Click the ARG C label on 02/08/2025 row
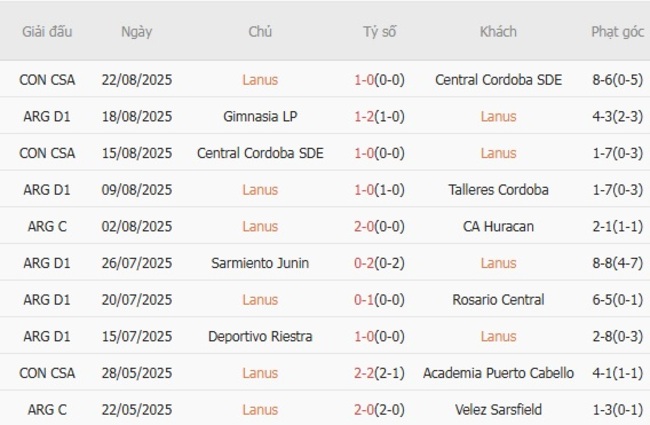 tap(47, 226)
